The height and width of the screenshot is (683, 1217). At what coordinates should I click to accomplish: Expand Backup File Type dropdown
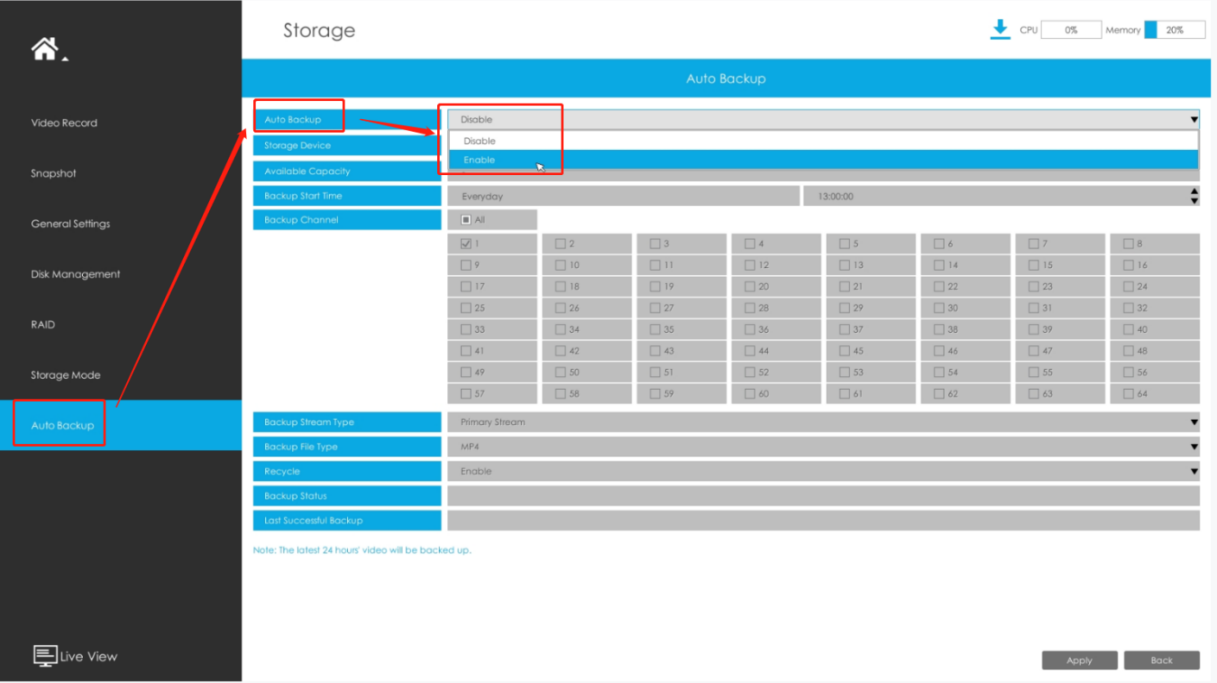(x=823, y=447)
